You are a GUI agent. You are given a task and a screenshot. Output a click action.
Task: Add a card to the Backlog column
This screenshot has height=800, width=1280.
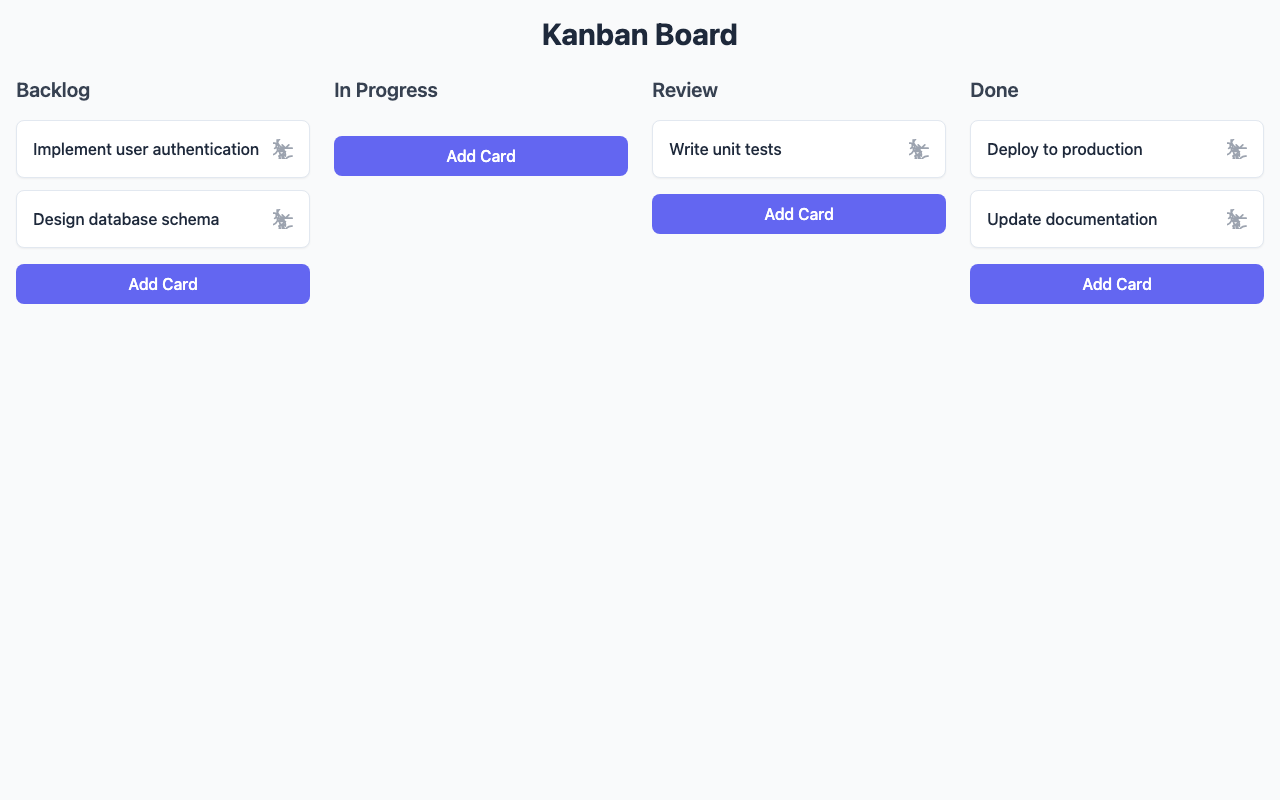[163, 284]
